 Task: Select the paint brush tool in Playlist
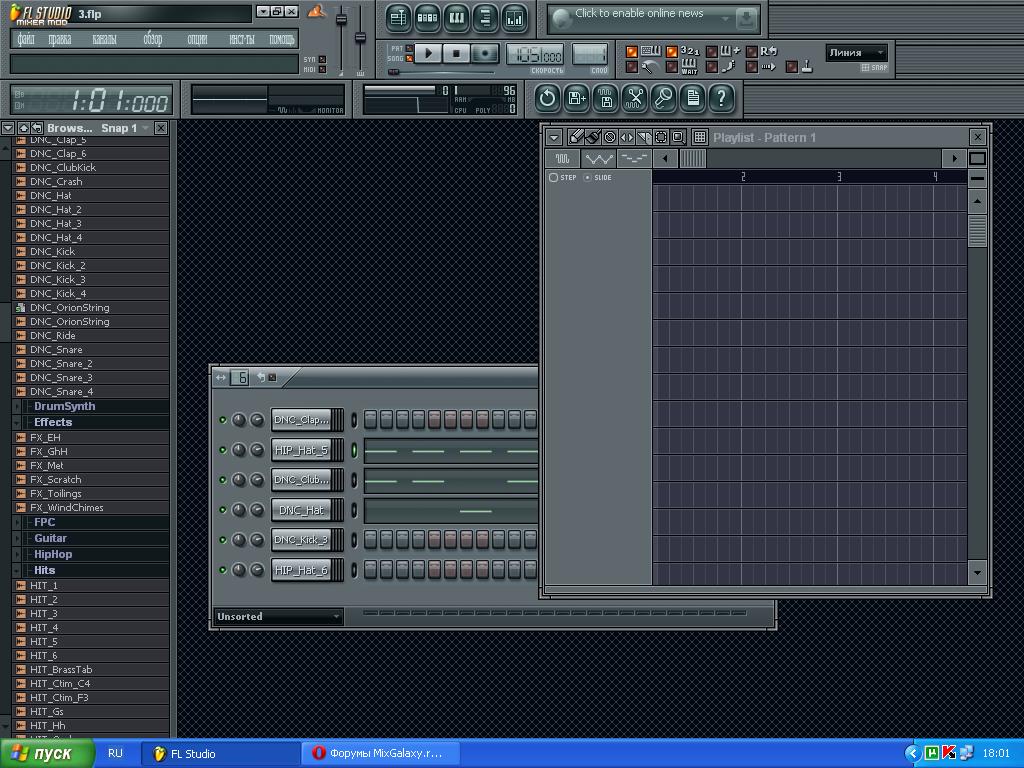[593, 137]
